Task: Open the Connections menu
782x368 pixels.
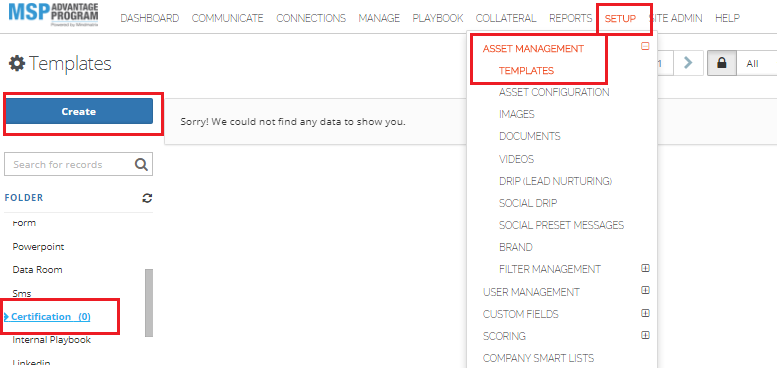Action: (311, 18)
